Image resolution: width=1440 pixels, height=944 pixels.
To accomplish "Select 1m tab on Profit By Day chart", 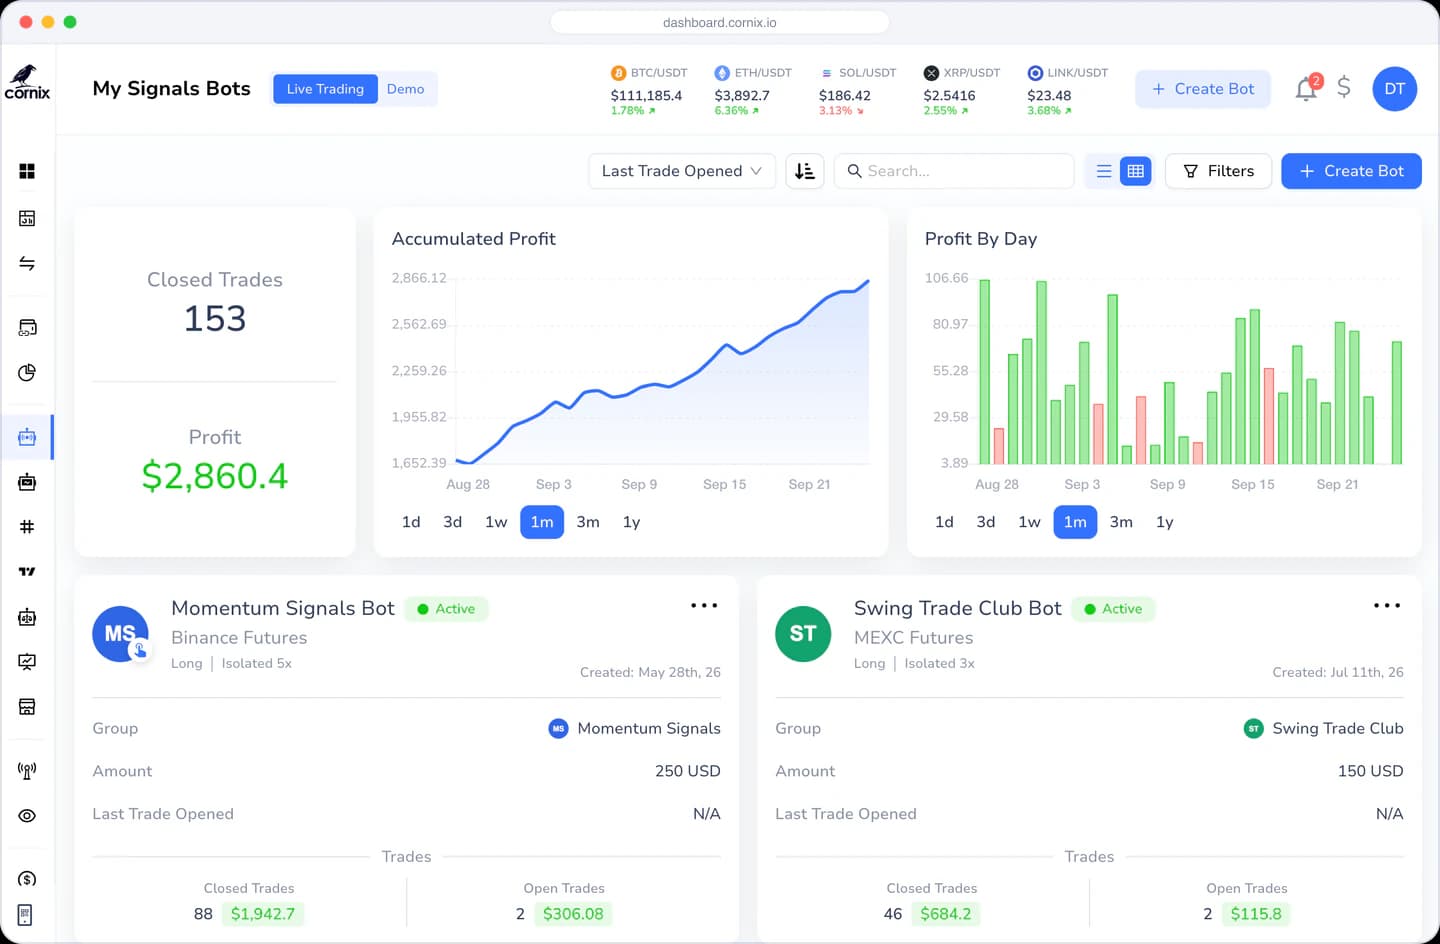I will (x=1075, y=522).
